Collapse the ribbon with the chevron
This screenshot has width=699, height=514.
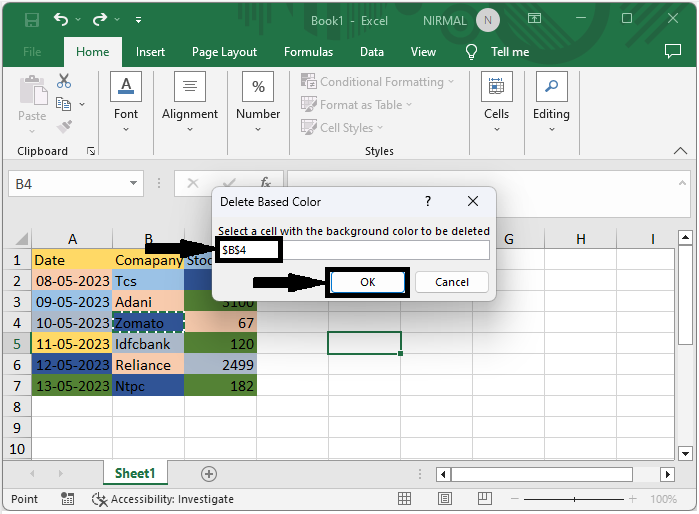coord(680,151)
